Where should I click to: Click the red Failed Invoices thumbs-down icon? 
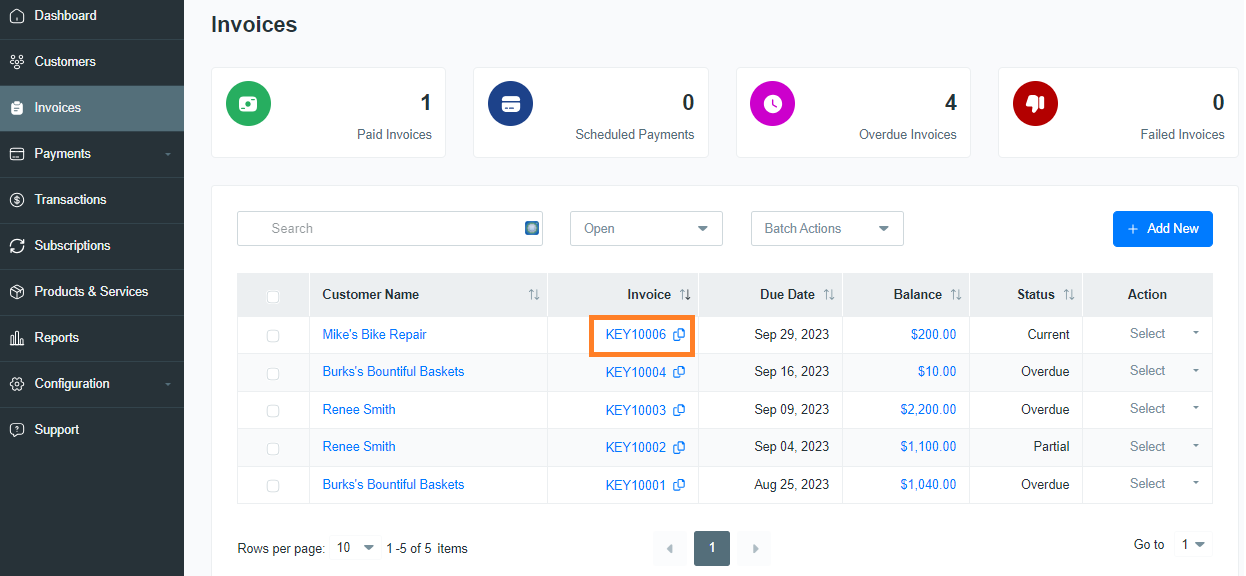(1035, 103)
